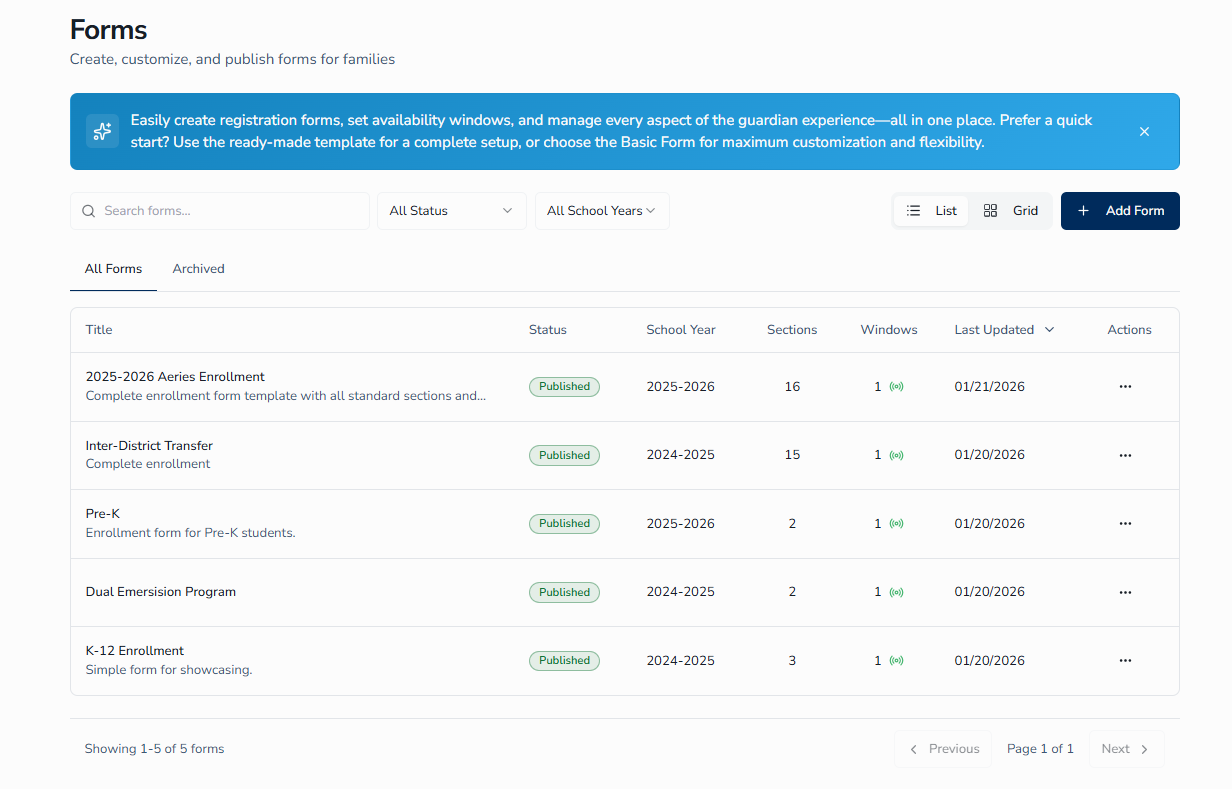Switch to Grid view
This screenshot has width=1232, height=789.
click(1010, 211)
